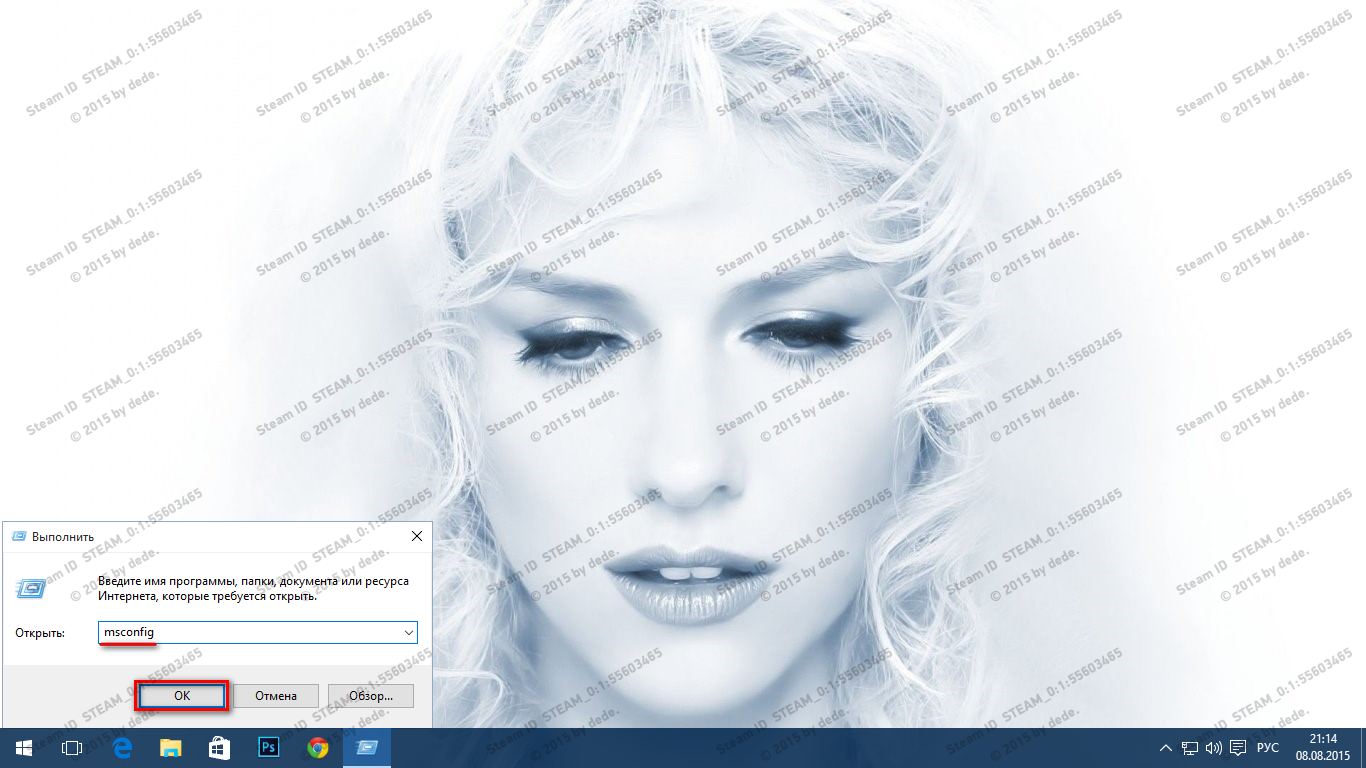The image size is (1366, 768).
Task: Expand the Открыть combo box dropdown arrow
Action: tap(408, 633)
